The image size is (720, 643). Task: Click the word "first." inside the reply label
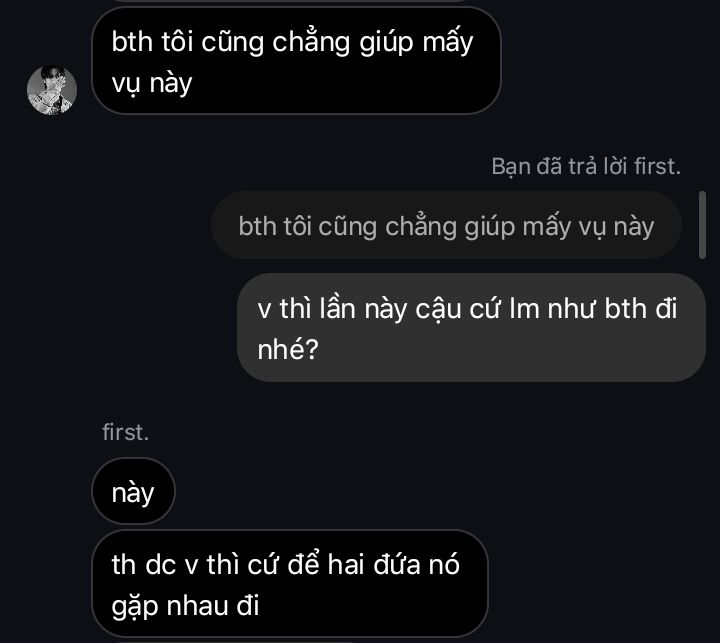click(x=657, y=166)
